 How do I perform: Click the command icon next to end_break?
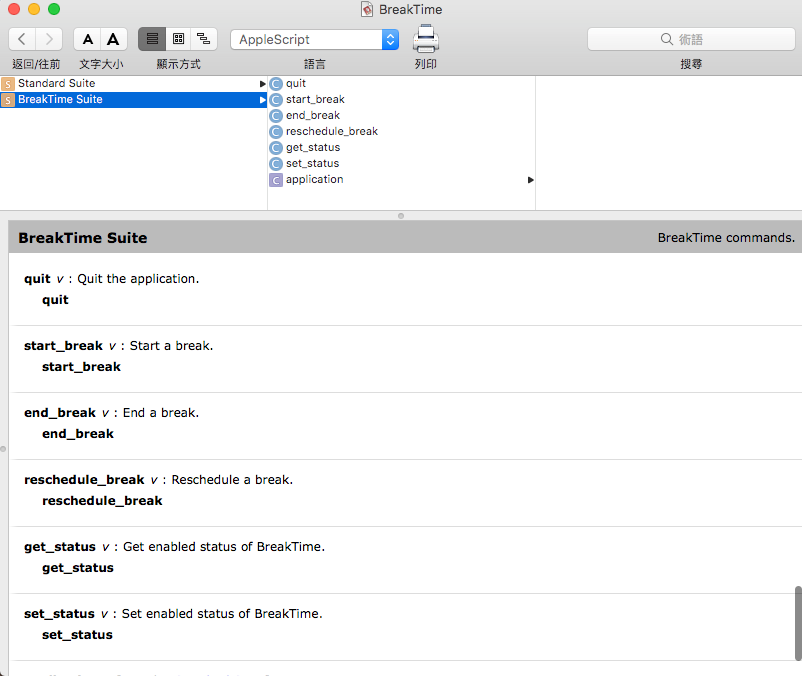tap(276, 116)
